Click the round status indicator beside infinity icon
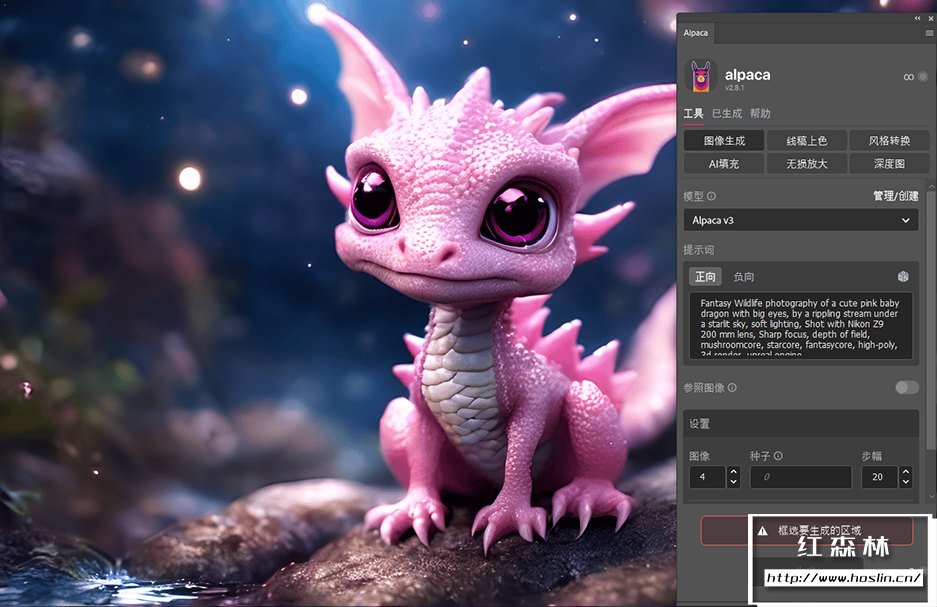This screenshot has width=937, height=607. [923, 76]
